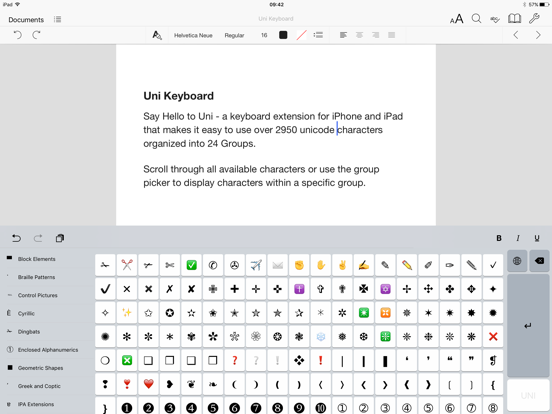Insert the snowflake character
Screen dimensions: 552x414
point(321,337)
